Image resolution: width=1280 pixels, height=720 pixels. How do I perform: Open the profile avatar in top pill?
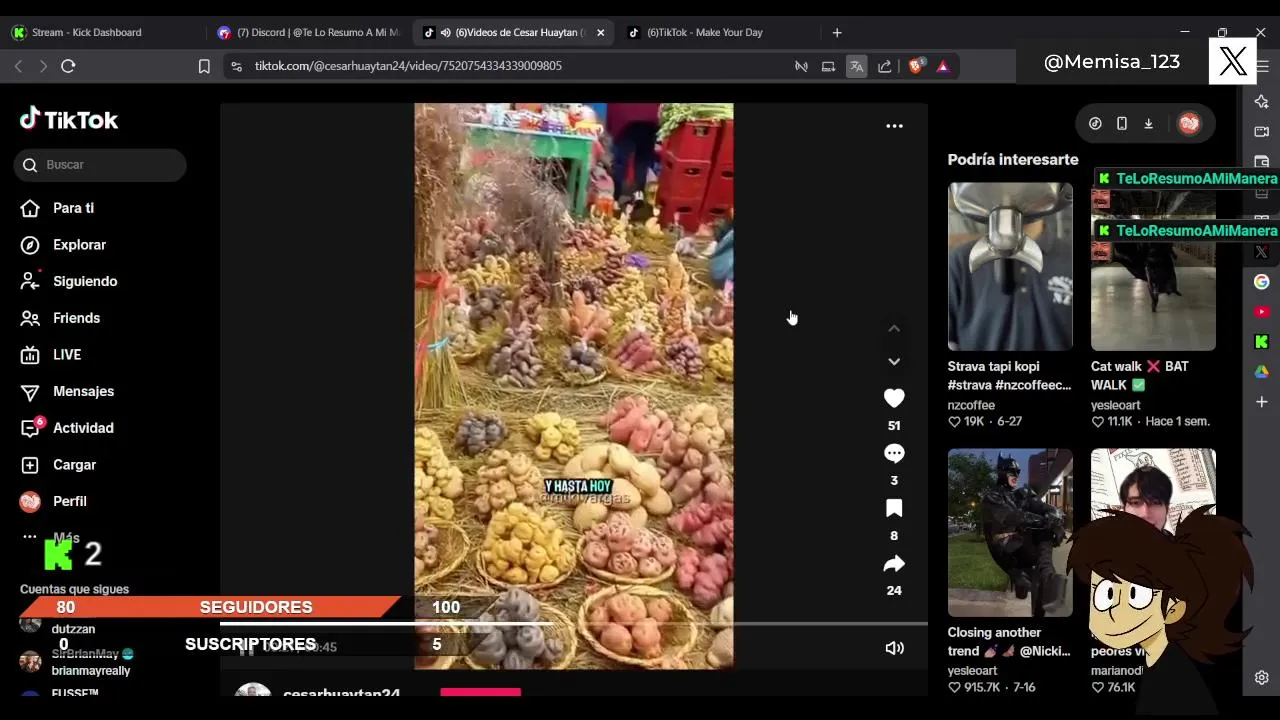point(1189,123)
